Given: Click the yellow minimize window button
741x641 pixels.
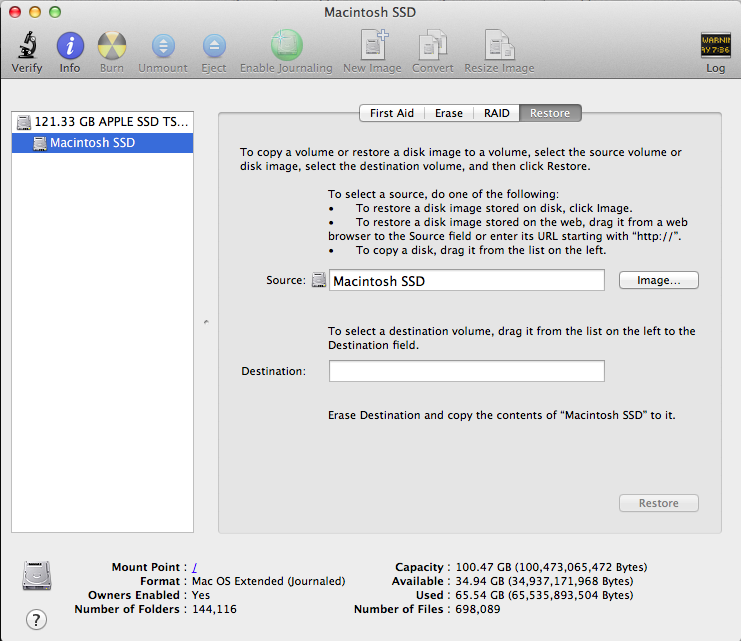Looking at the screenshot, I should point(35,12).
